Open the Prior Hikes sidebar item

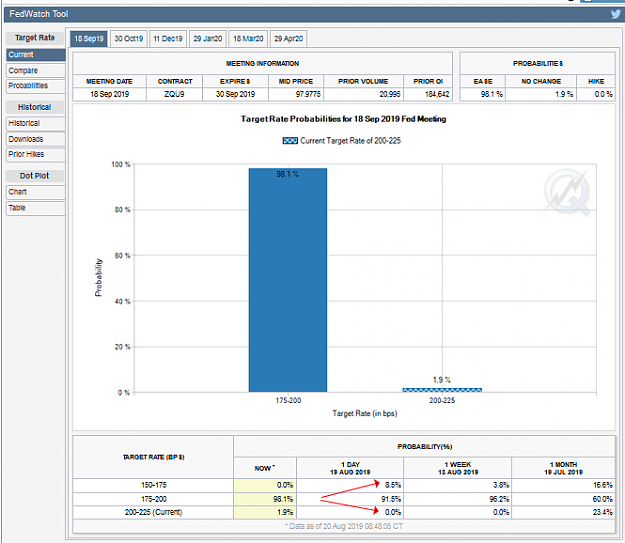pyautogui.click(x=36, y=154)
